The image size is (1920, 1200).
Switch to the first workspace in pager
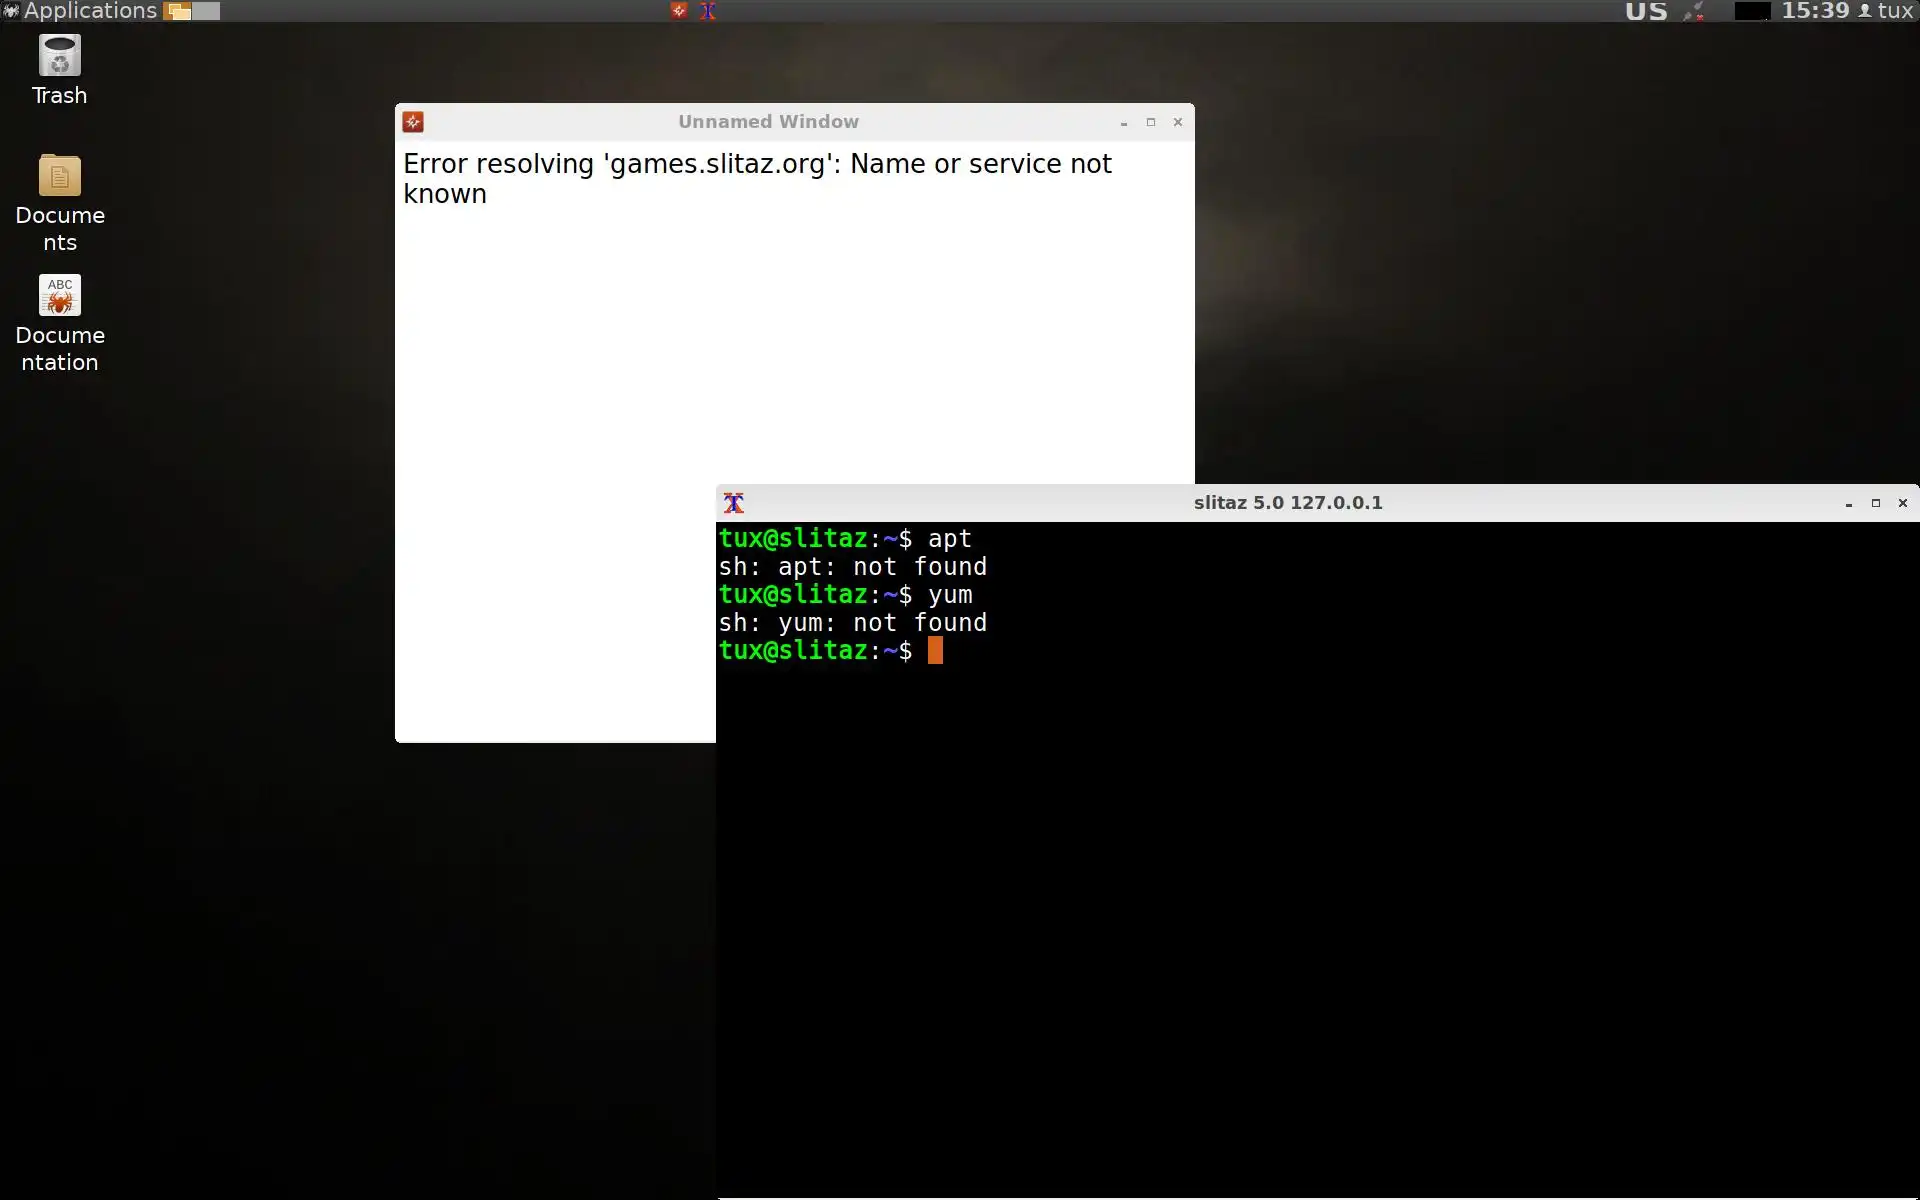178,11
